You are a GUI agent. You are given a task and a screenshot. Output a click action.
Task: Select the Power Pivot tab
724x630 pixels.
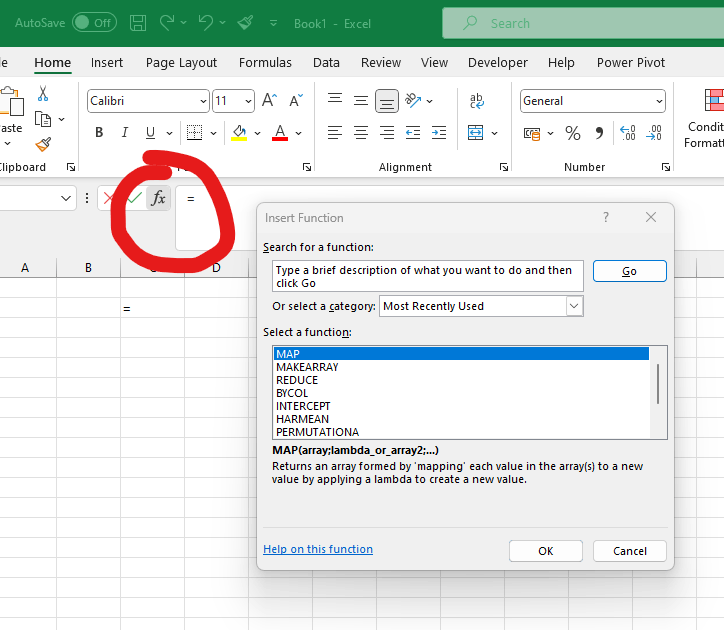click(631, 62)
